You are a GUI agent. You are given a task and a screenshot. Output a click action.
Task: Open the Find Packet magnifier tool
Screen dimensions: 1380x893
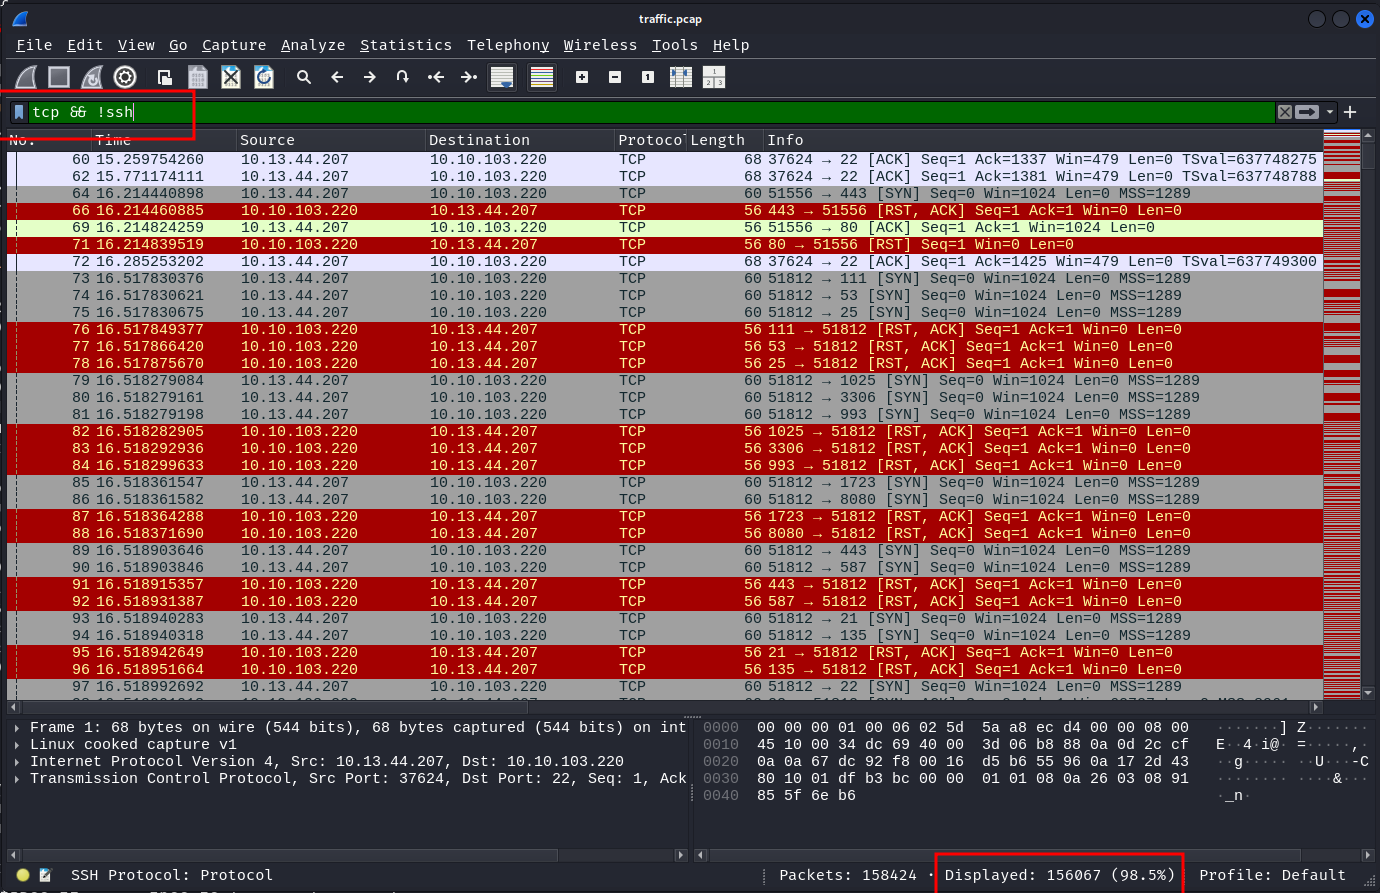304,77
